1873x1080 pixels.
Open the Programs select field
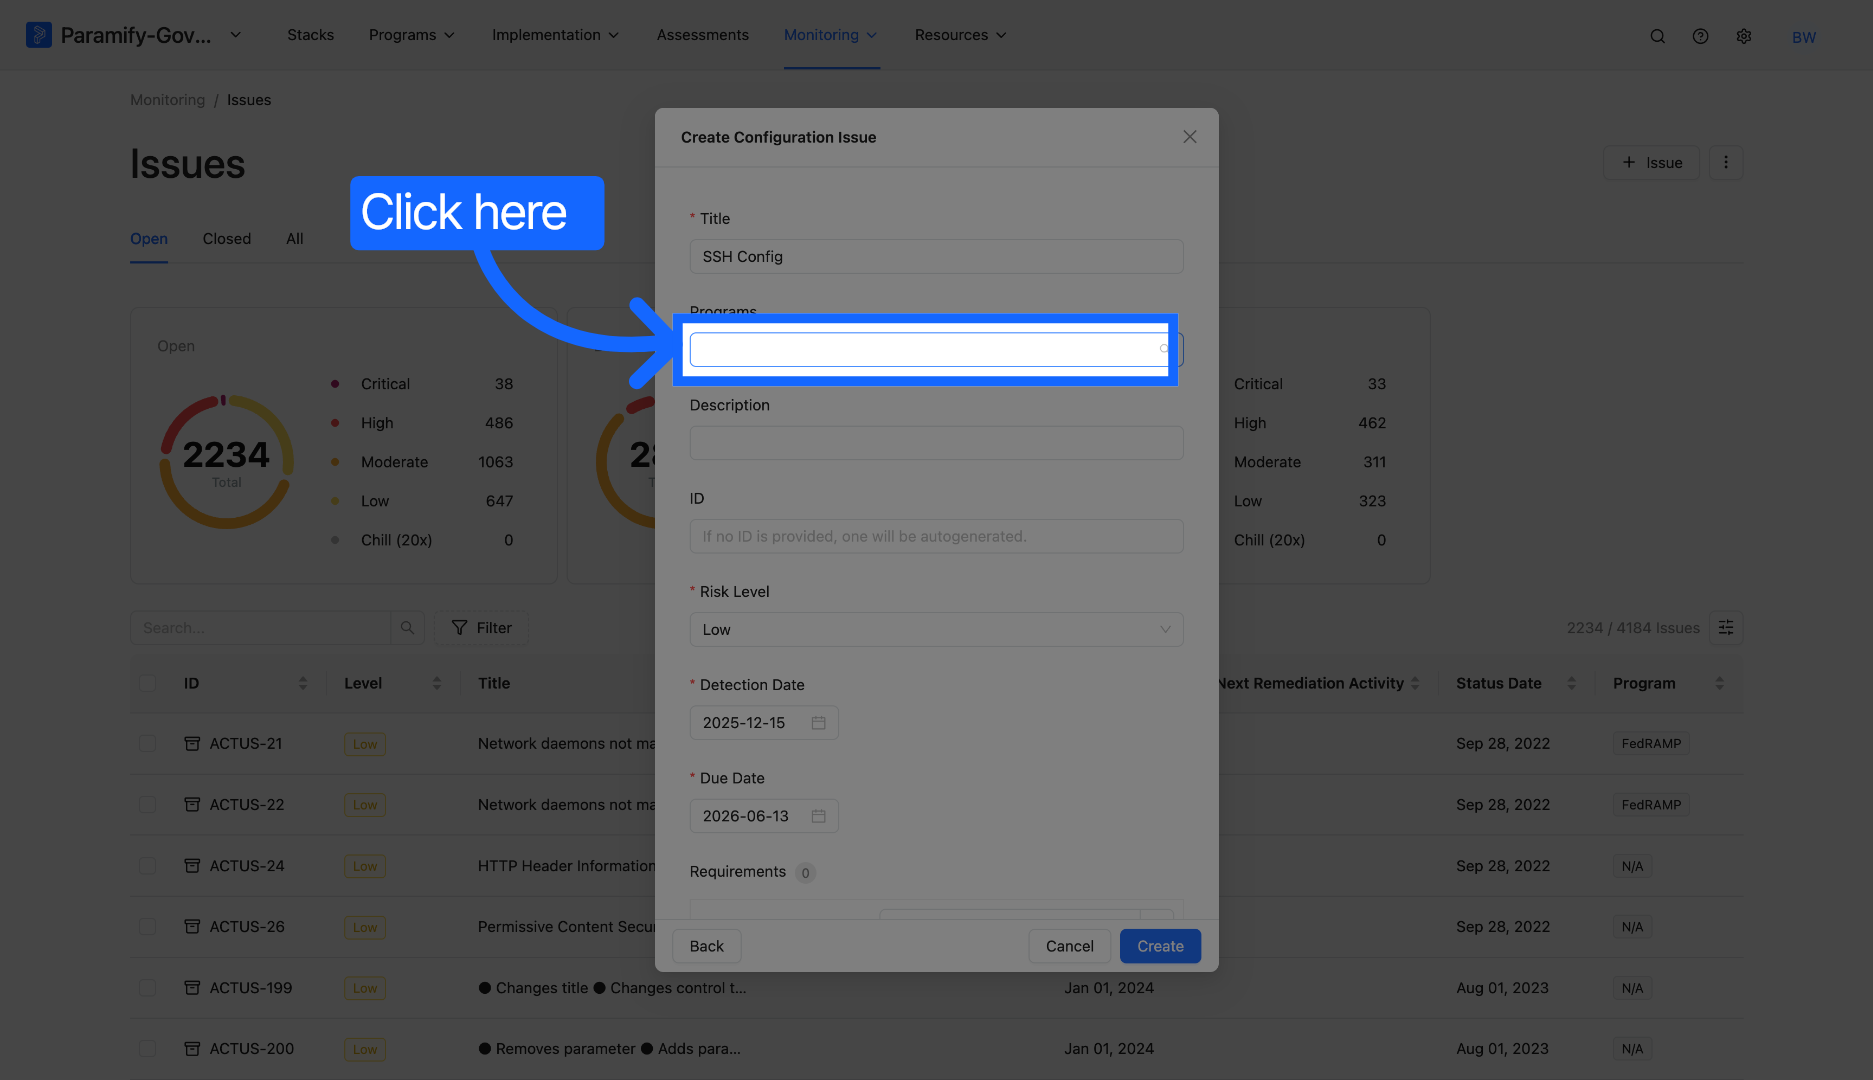point(936,350)
